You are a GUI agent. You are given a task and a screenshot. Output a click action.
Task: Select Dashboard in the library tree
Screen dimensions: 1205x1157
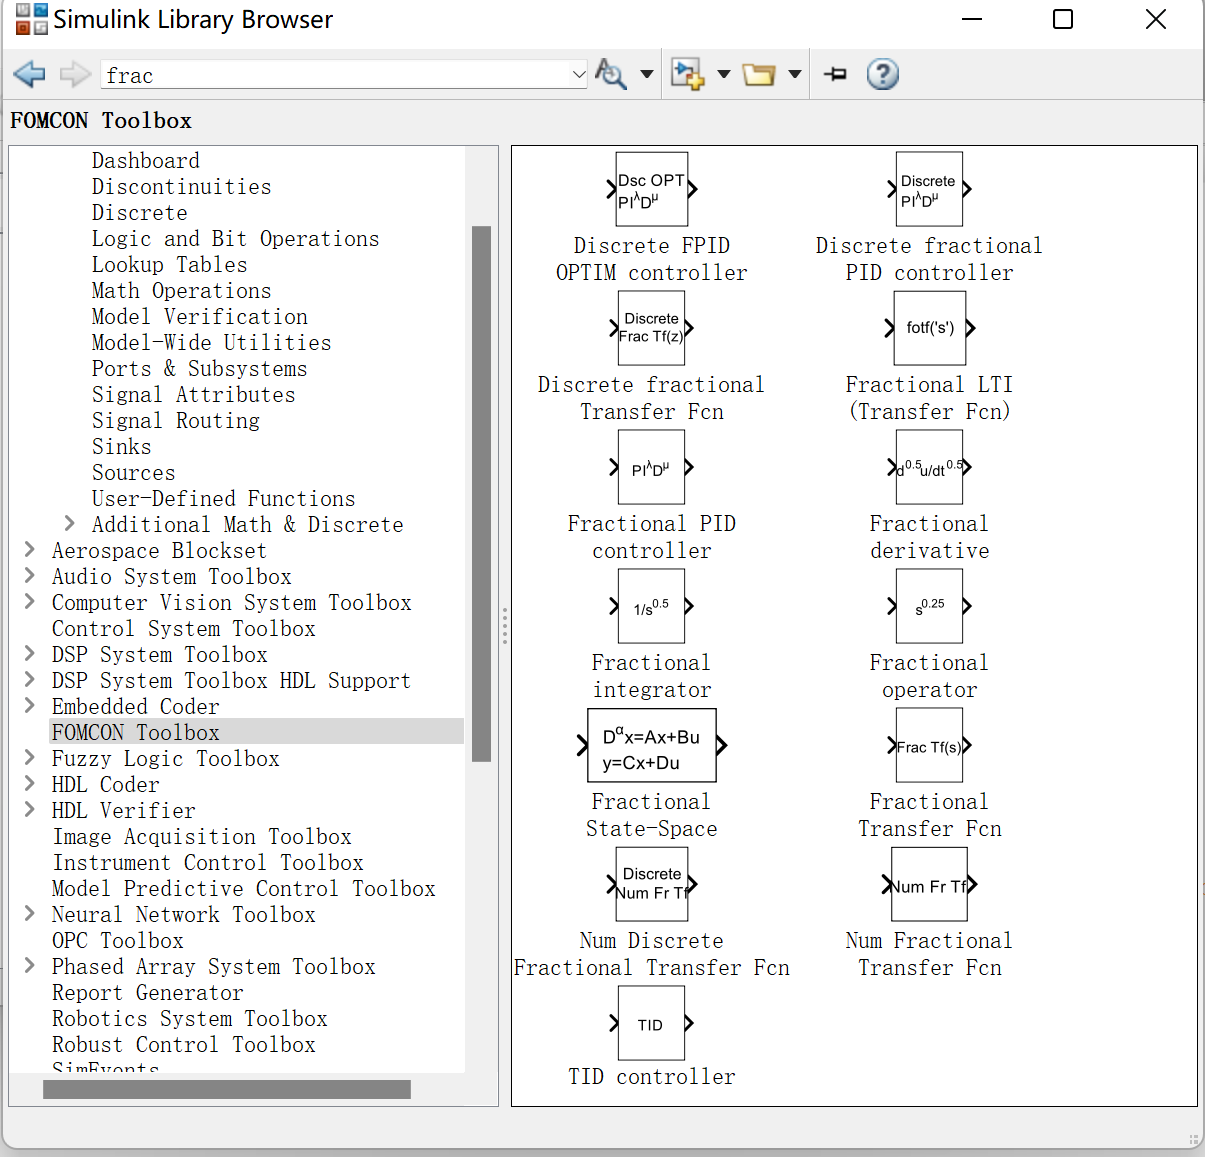coord(146,161)
